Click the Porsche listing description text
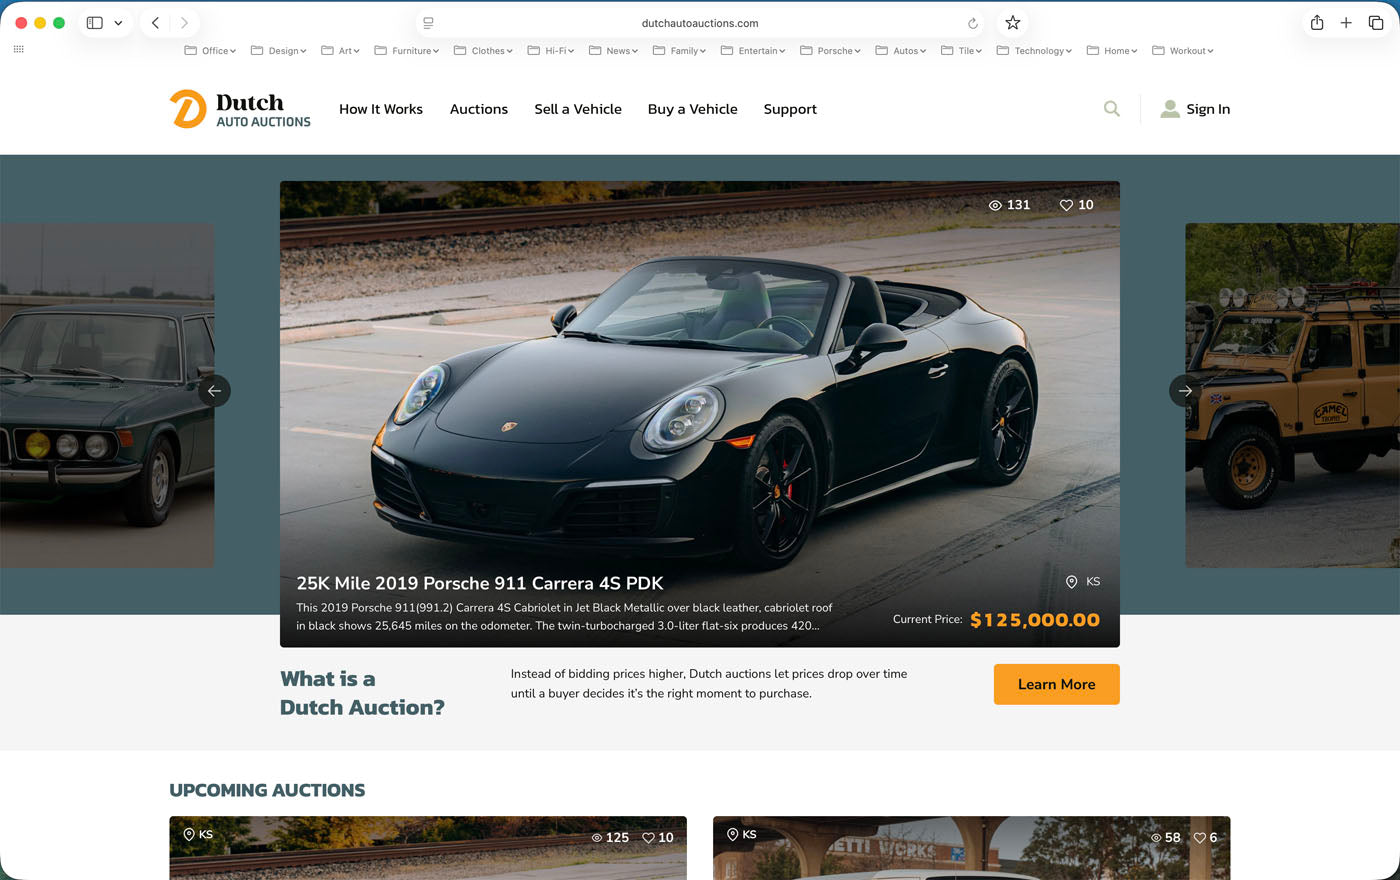Image resolution: width=1400 pixels, height=880 pixels. 564,616
